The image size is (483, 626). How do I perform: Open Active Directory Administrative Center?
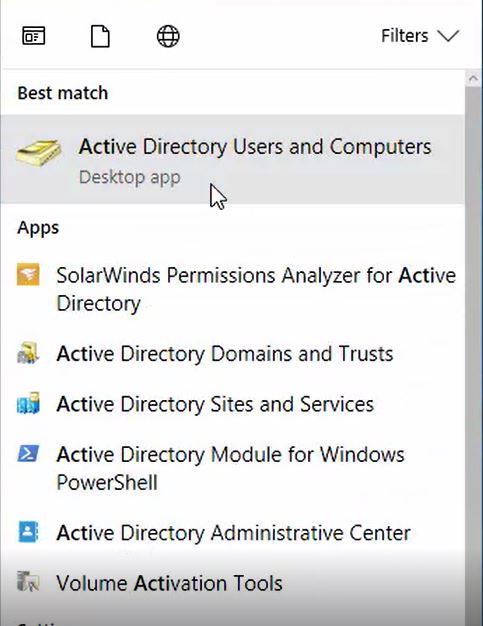(232, 533)
